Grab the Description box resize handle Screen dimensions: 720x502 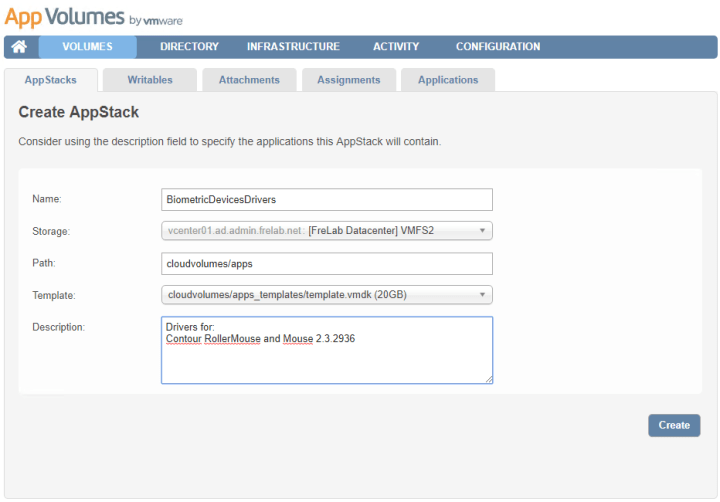tap(488, 379)
